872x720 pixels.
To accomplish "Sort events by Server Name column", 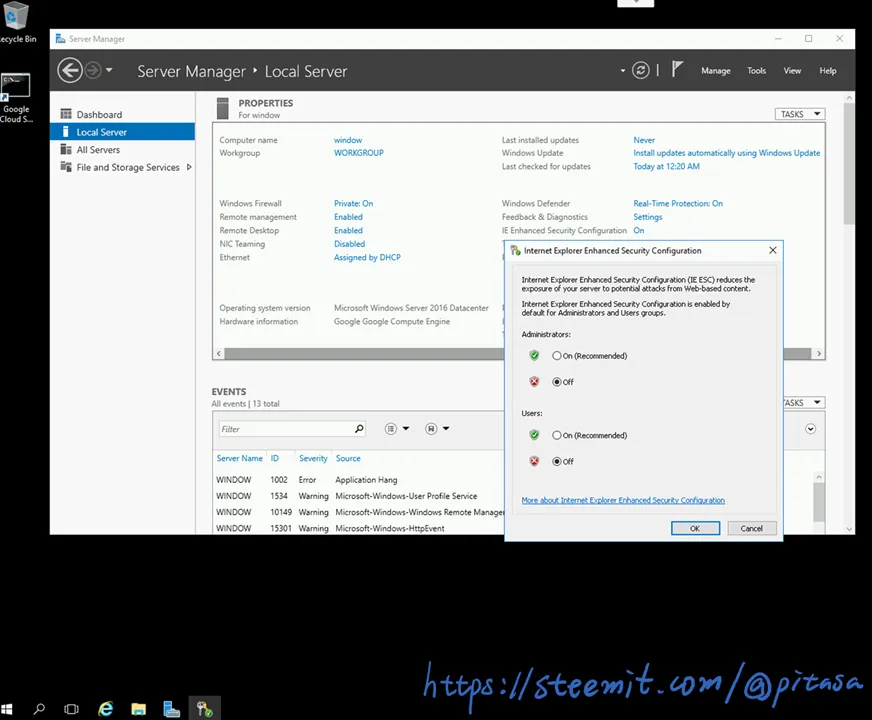I will [239, 458].
